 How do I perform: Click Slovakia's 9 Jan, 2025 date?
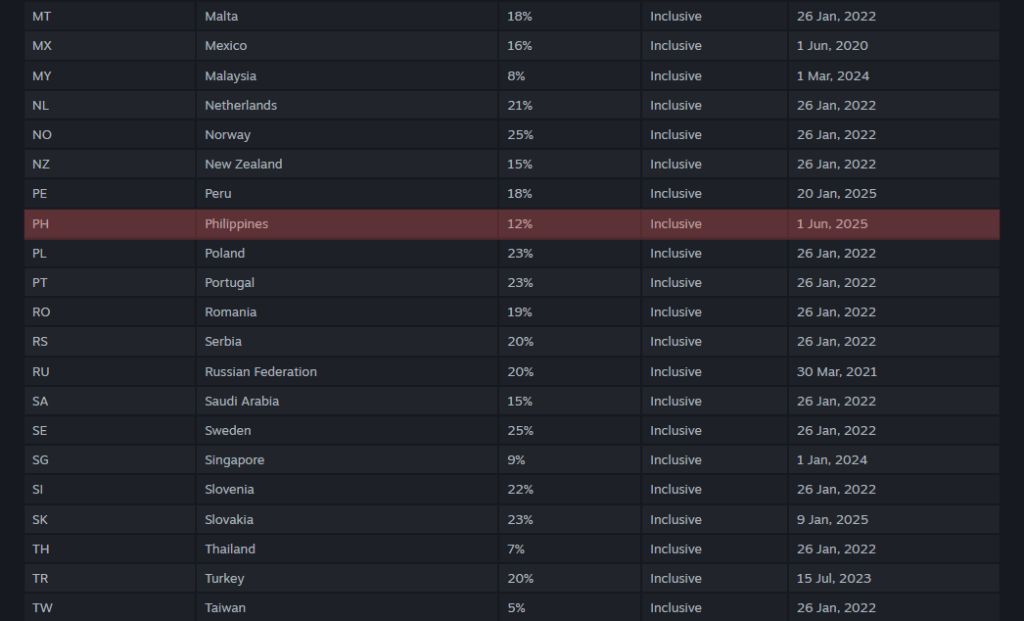[x=833, y=520]
